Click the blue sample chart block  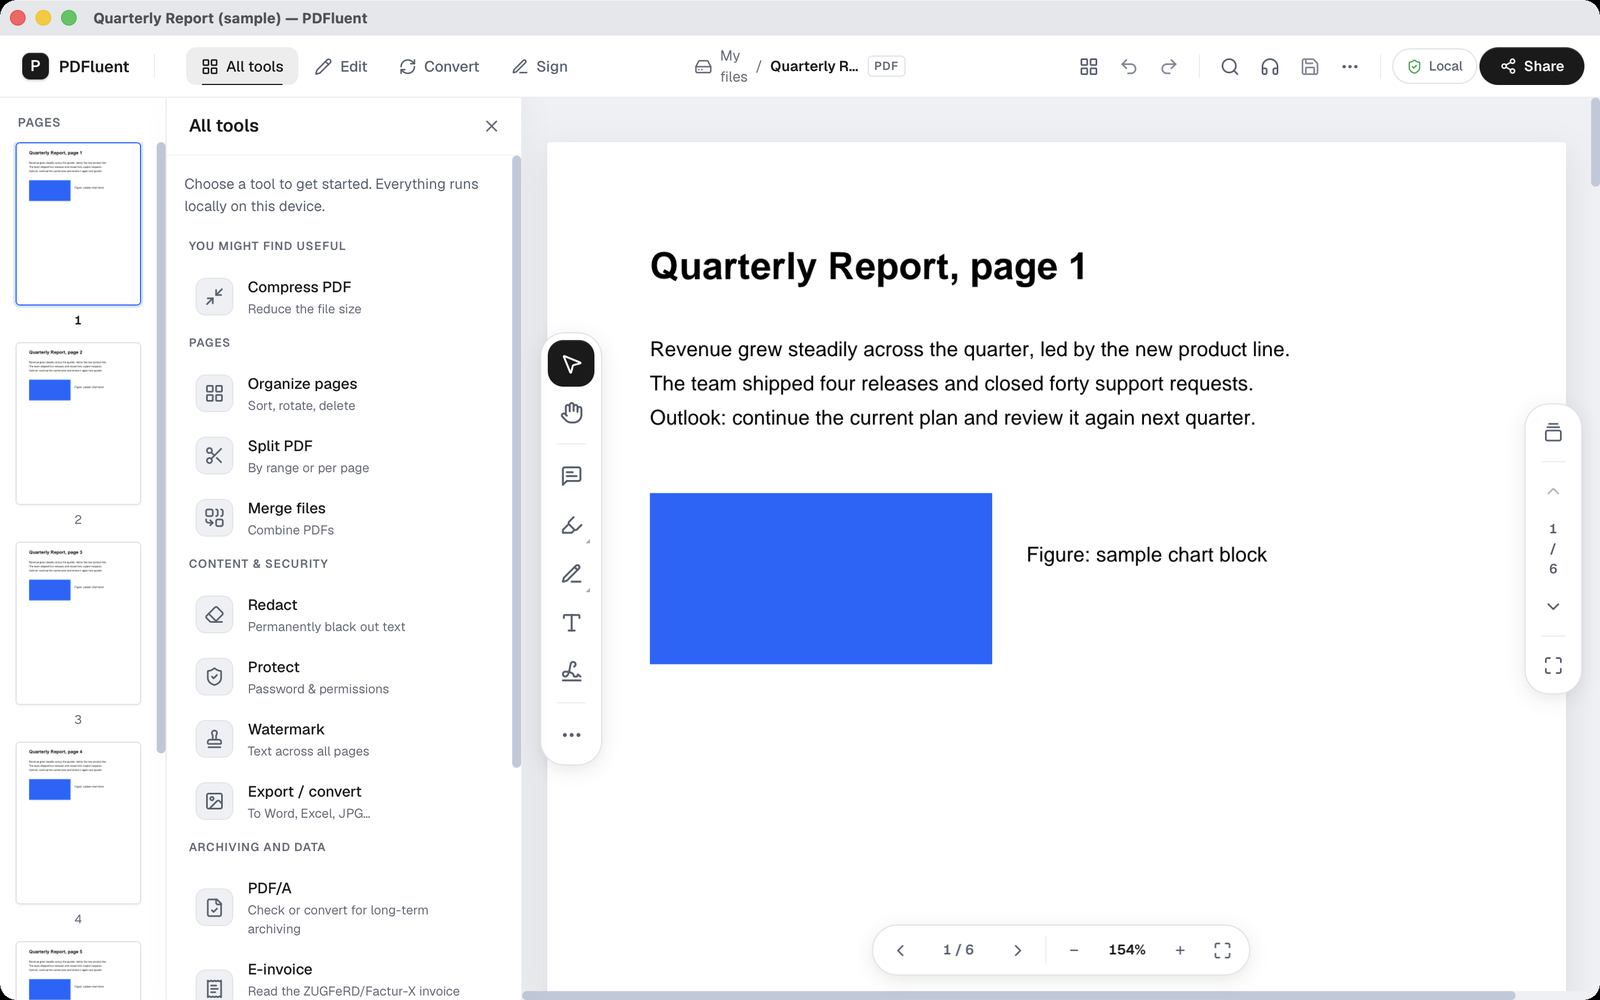pos(821,578)
